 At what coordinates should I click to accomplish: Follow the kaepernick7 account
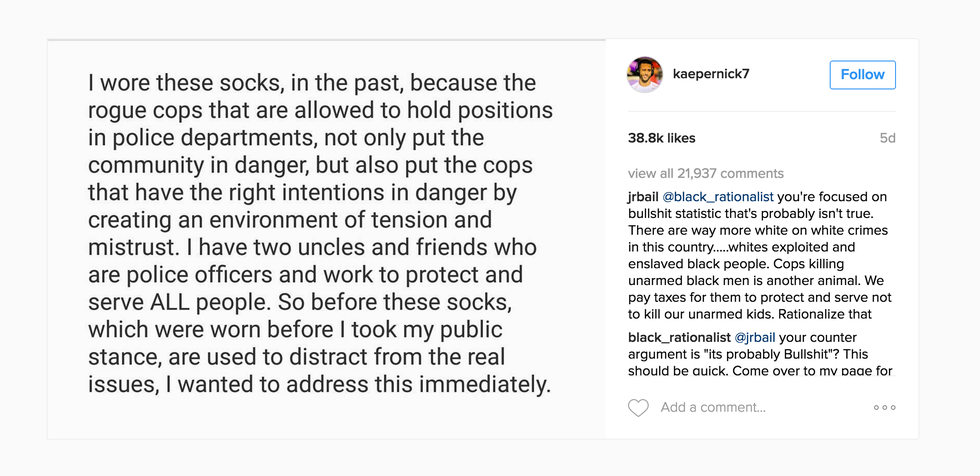point(862,75)
